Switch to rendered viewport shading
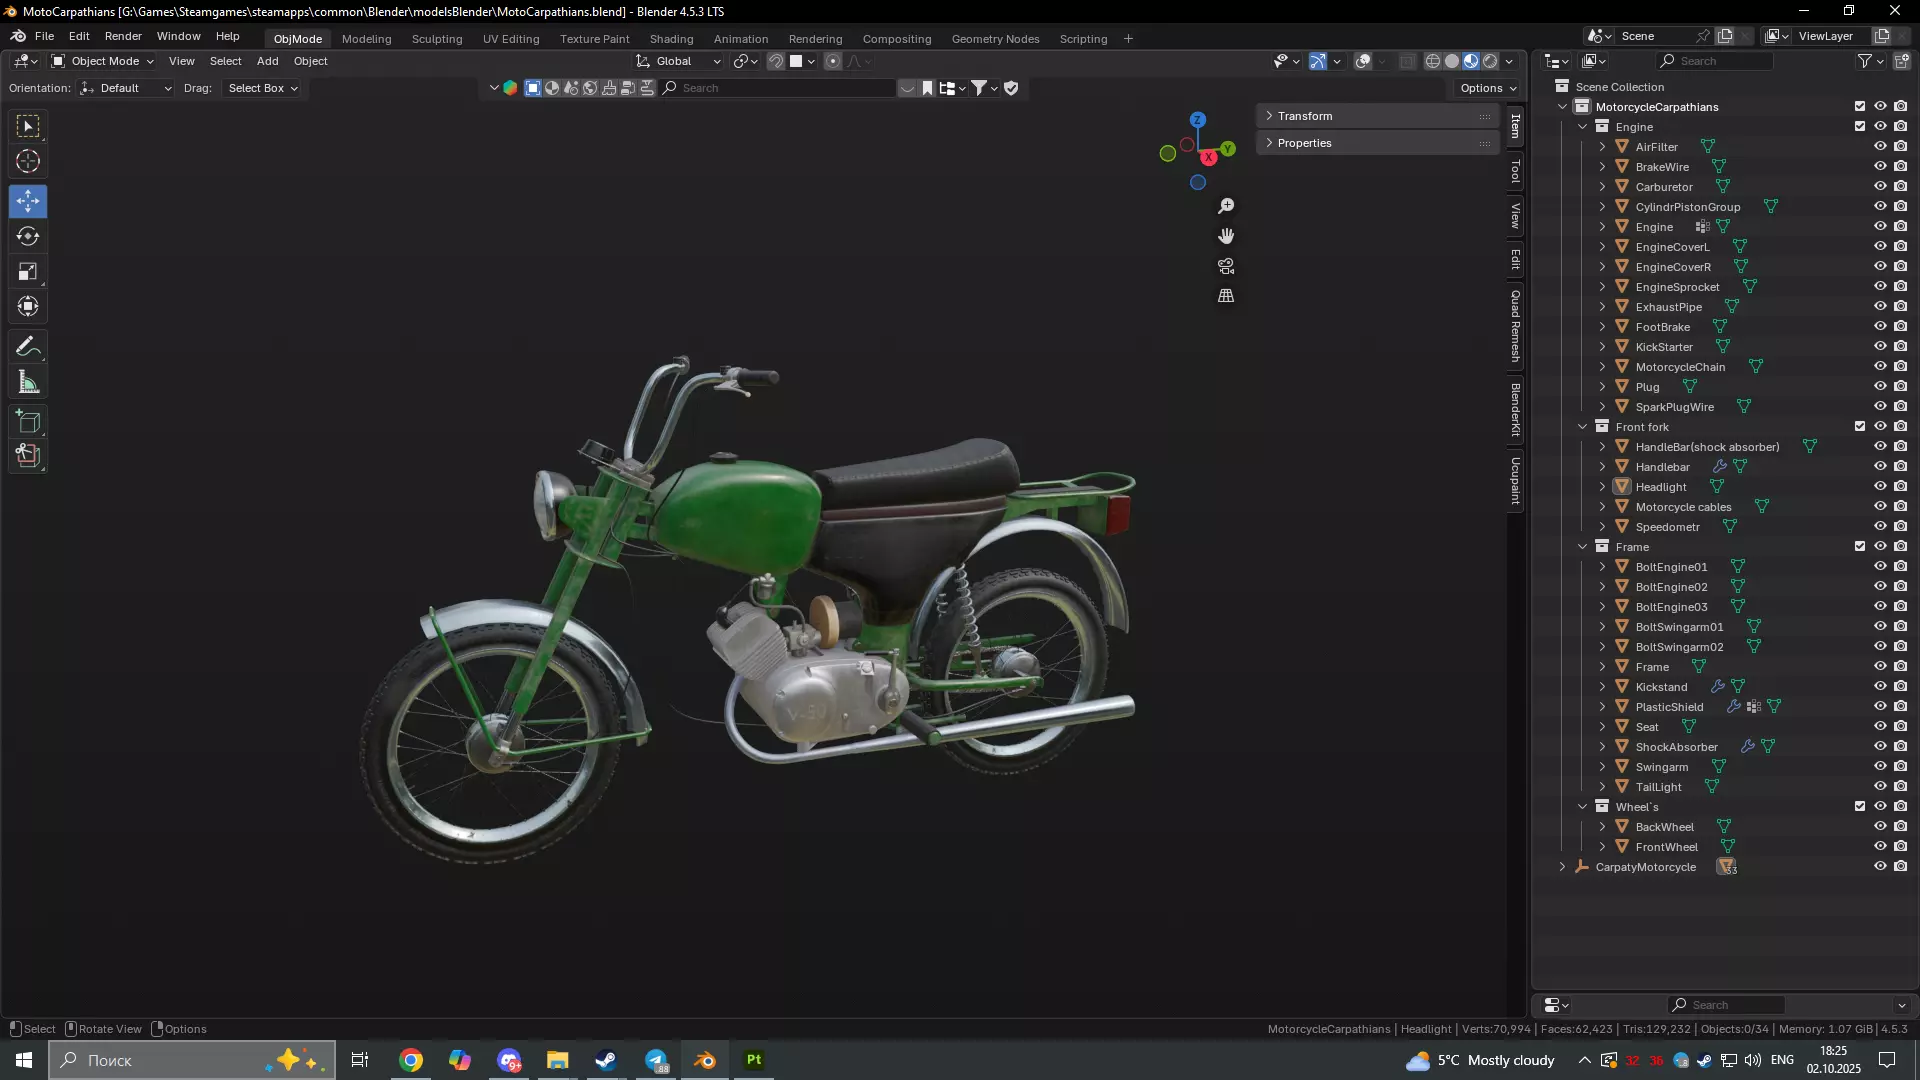The height and width of the screenshot is (1080, 1920). [1490, 61]
